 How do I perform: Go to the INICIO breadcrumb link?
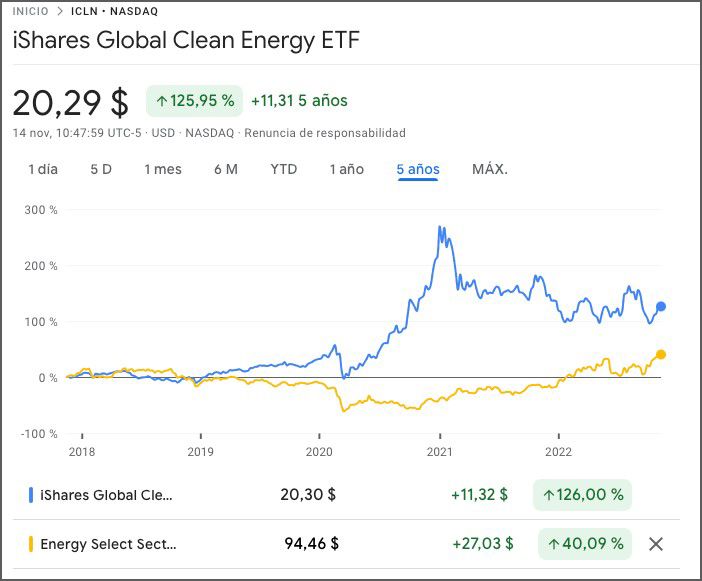31,12
